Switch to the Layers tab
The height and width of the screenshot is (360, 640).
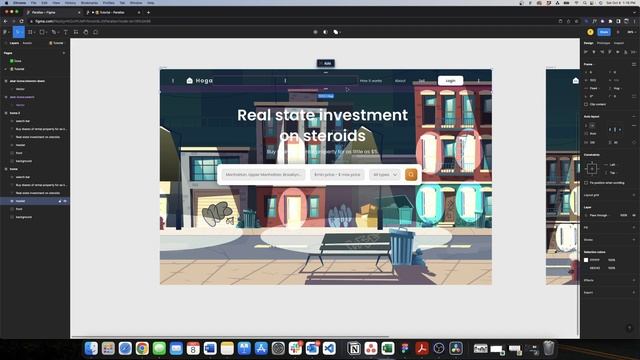coord(14,43)
